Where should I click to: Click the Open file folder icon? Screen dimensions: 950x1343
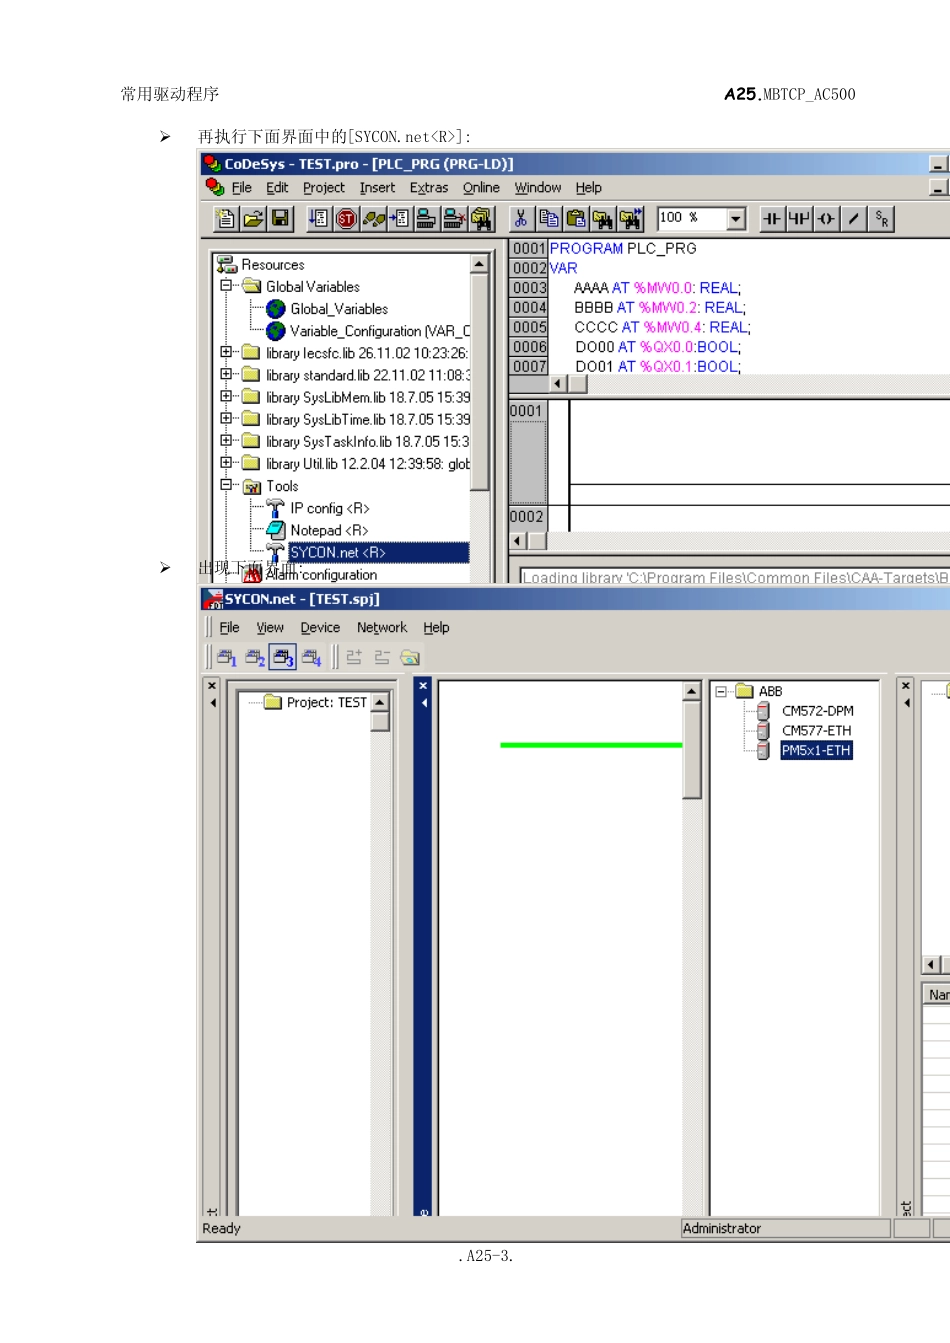254,218
